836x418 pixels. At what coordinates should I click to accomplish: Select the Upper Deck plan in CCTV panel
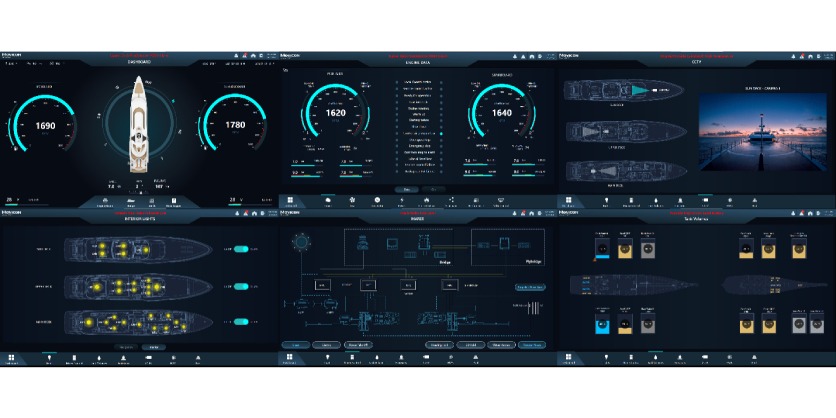pyautogui.click(x=626, y=131)
